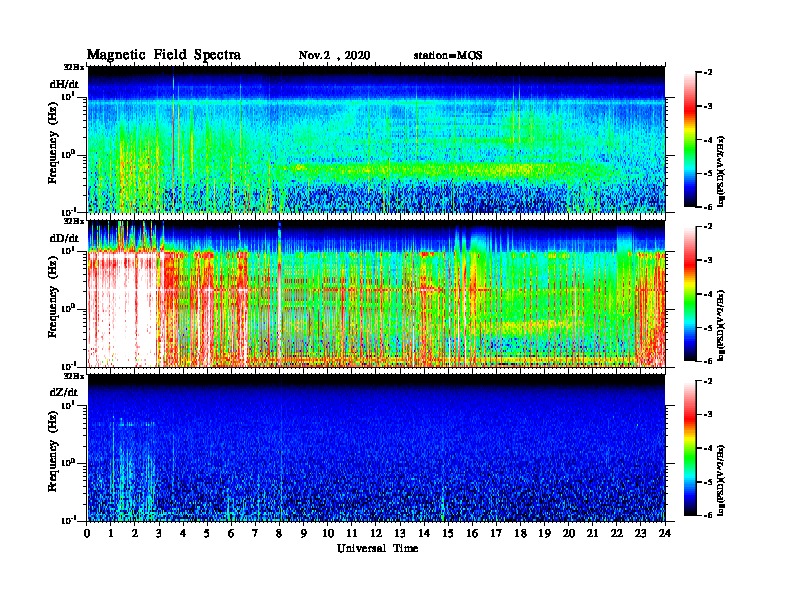The image size is (792, 612).
Task: Click the "-3" value on dZ/dt color bar
Action: [x=708, y=414]
